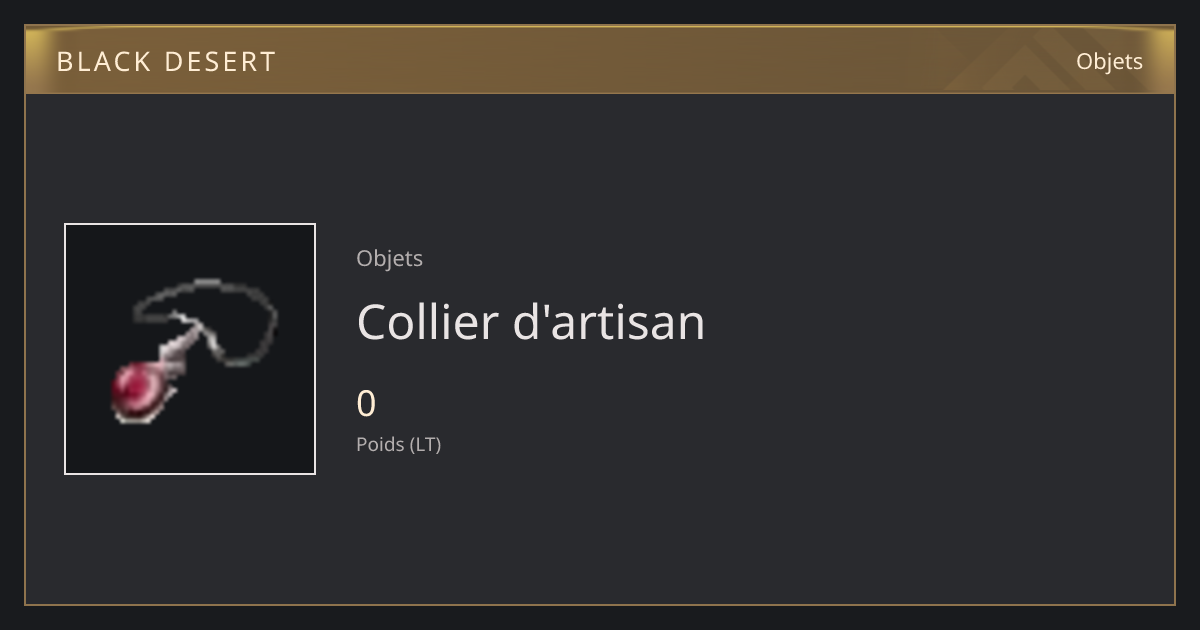Click the faded chevron emblem in the gold header

[x=1010, y=62]
